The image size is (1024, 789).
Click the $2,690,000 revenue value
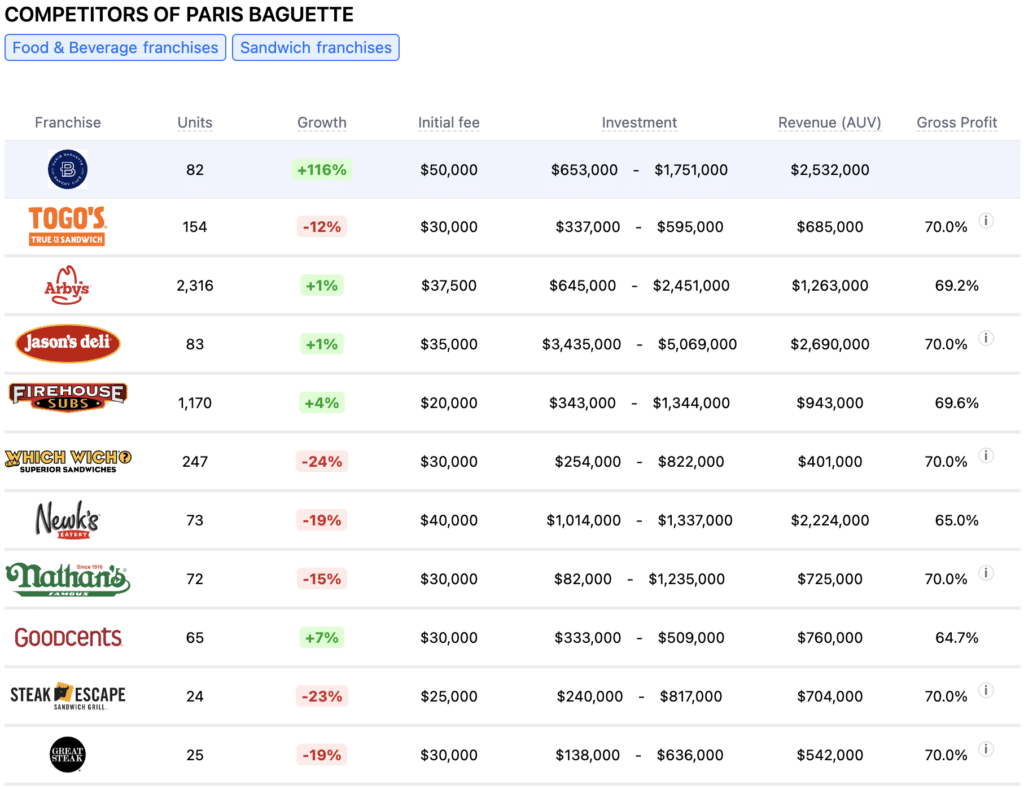[829, 344]
